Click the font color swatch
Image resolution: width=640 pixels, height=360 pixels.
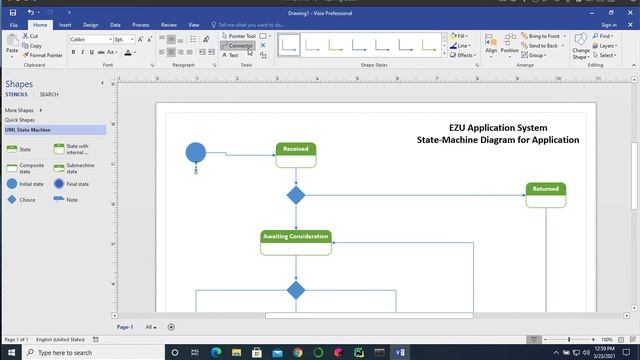(128, 53)
